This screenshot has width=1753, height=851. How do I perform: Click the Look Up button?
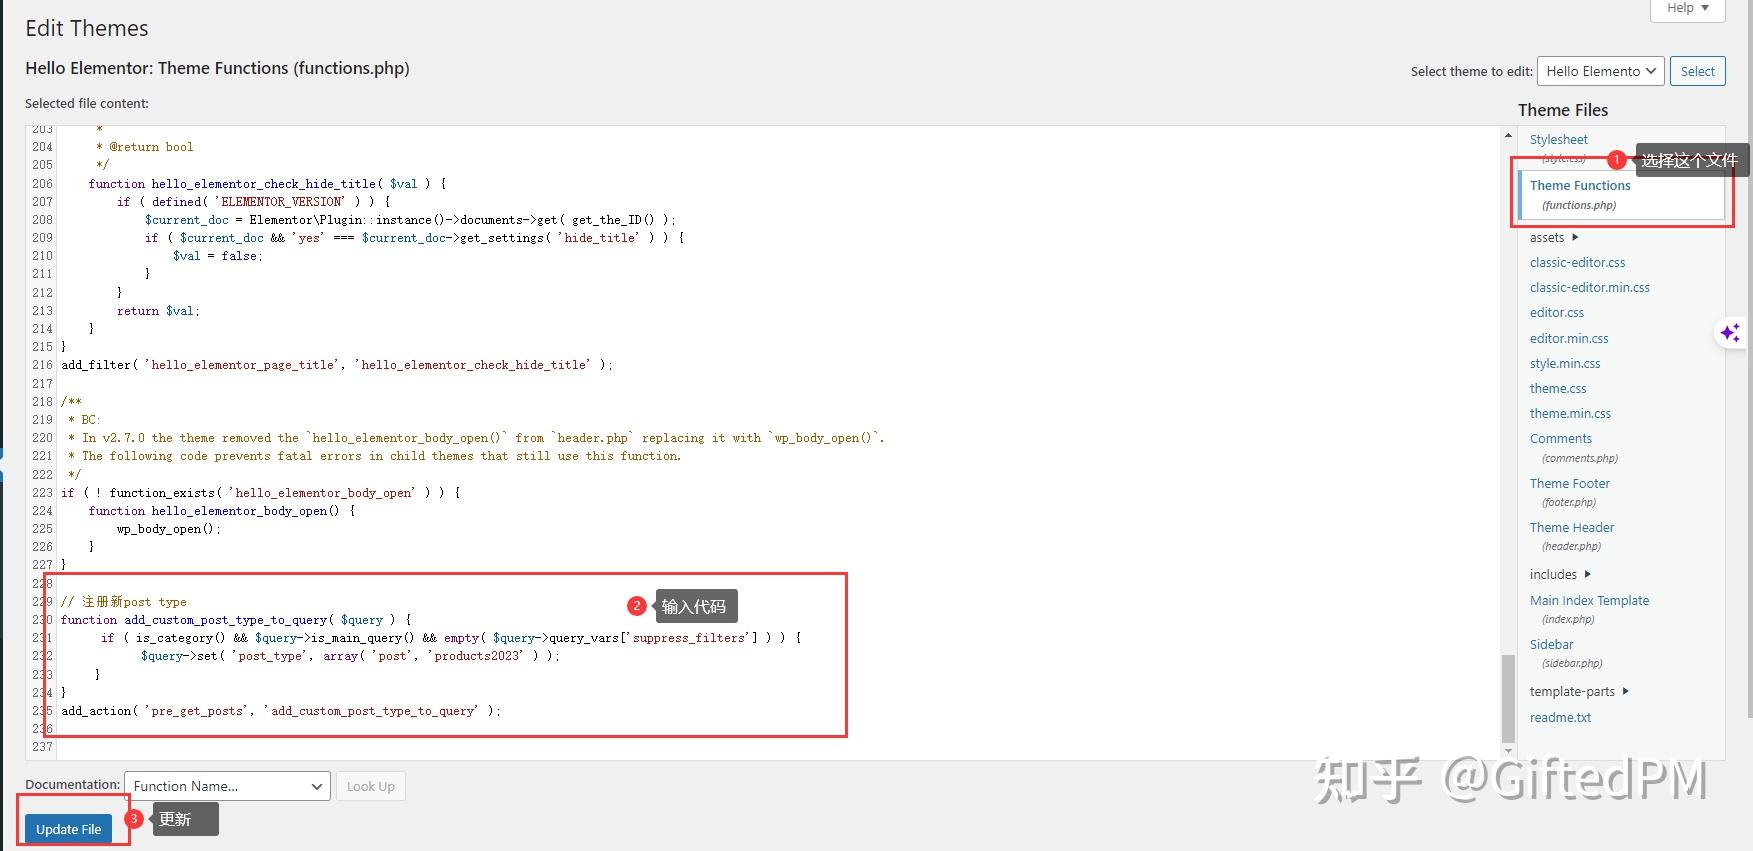[x=370, y=786]
